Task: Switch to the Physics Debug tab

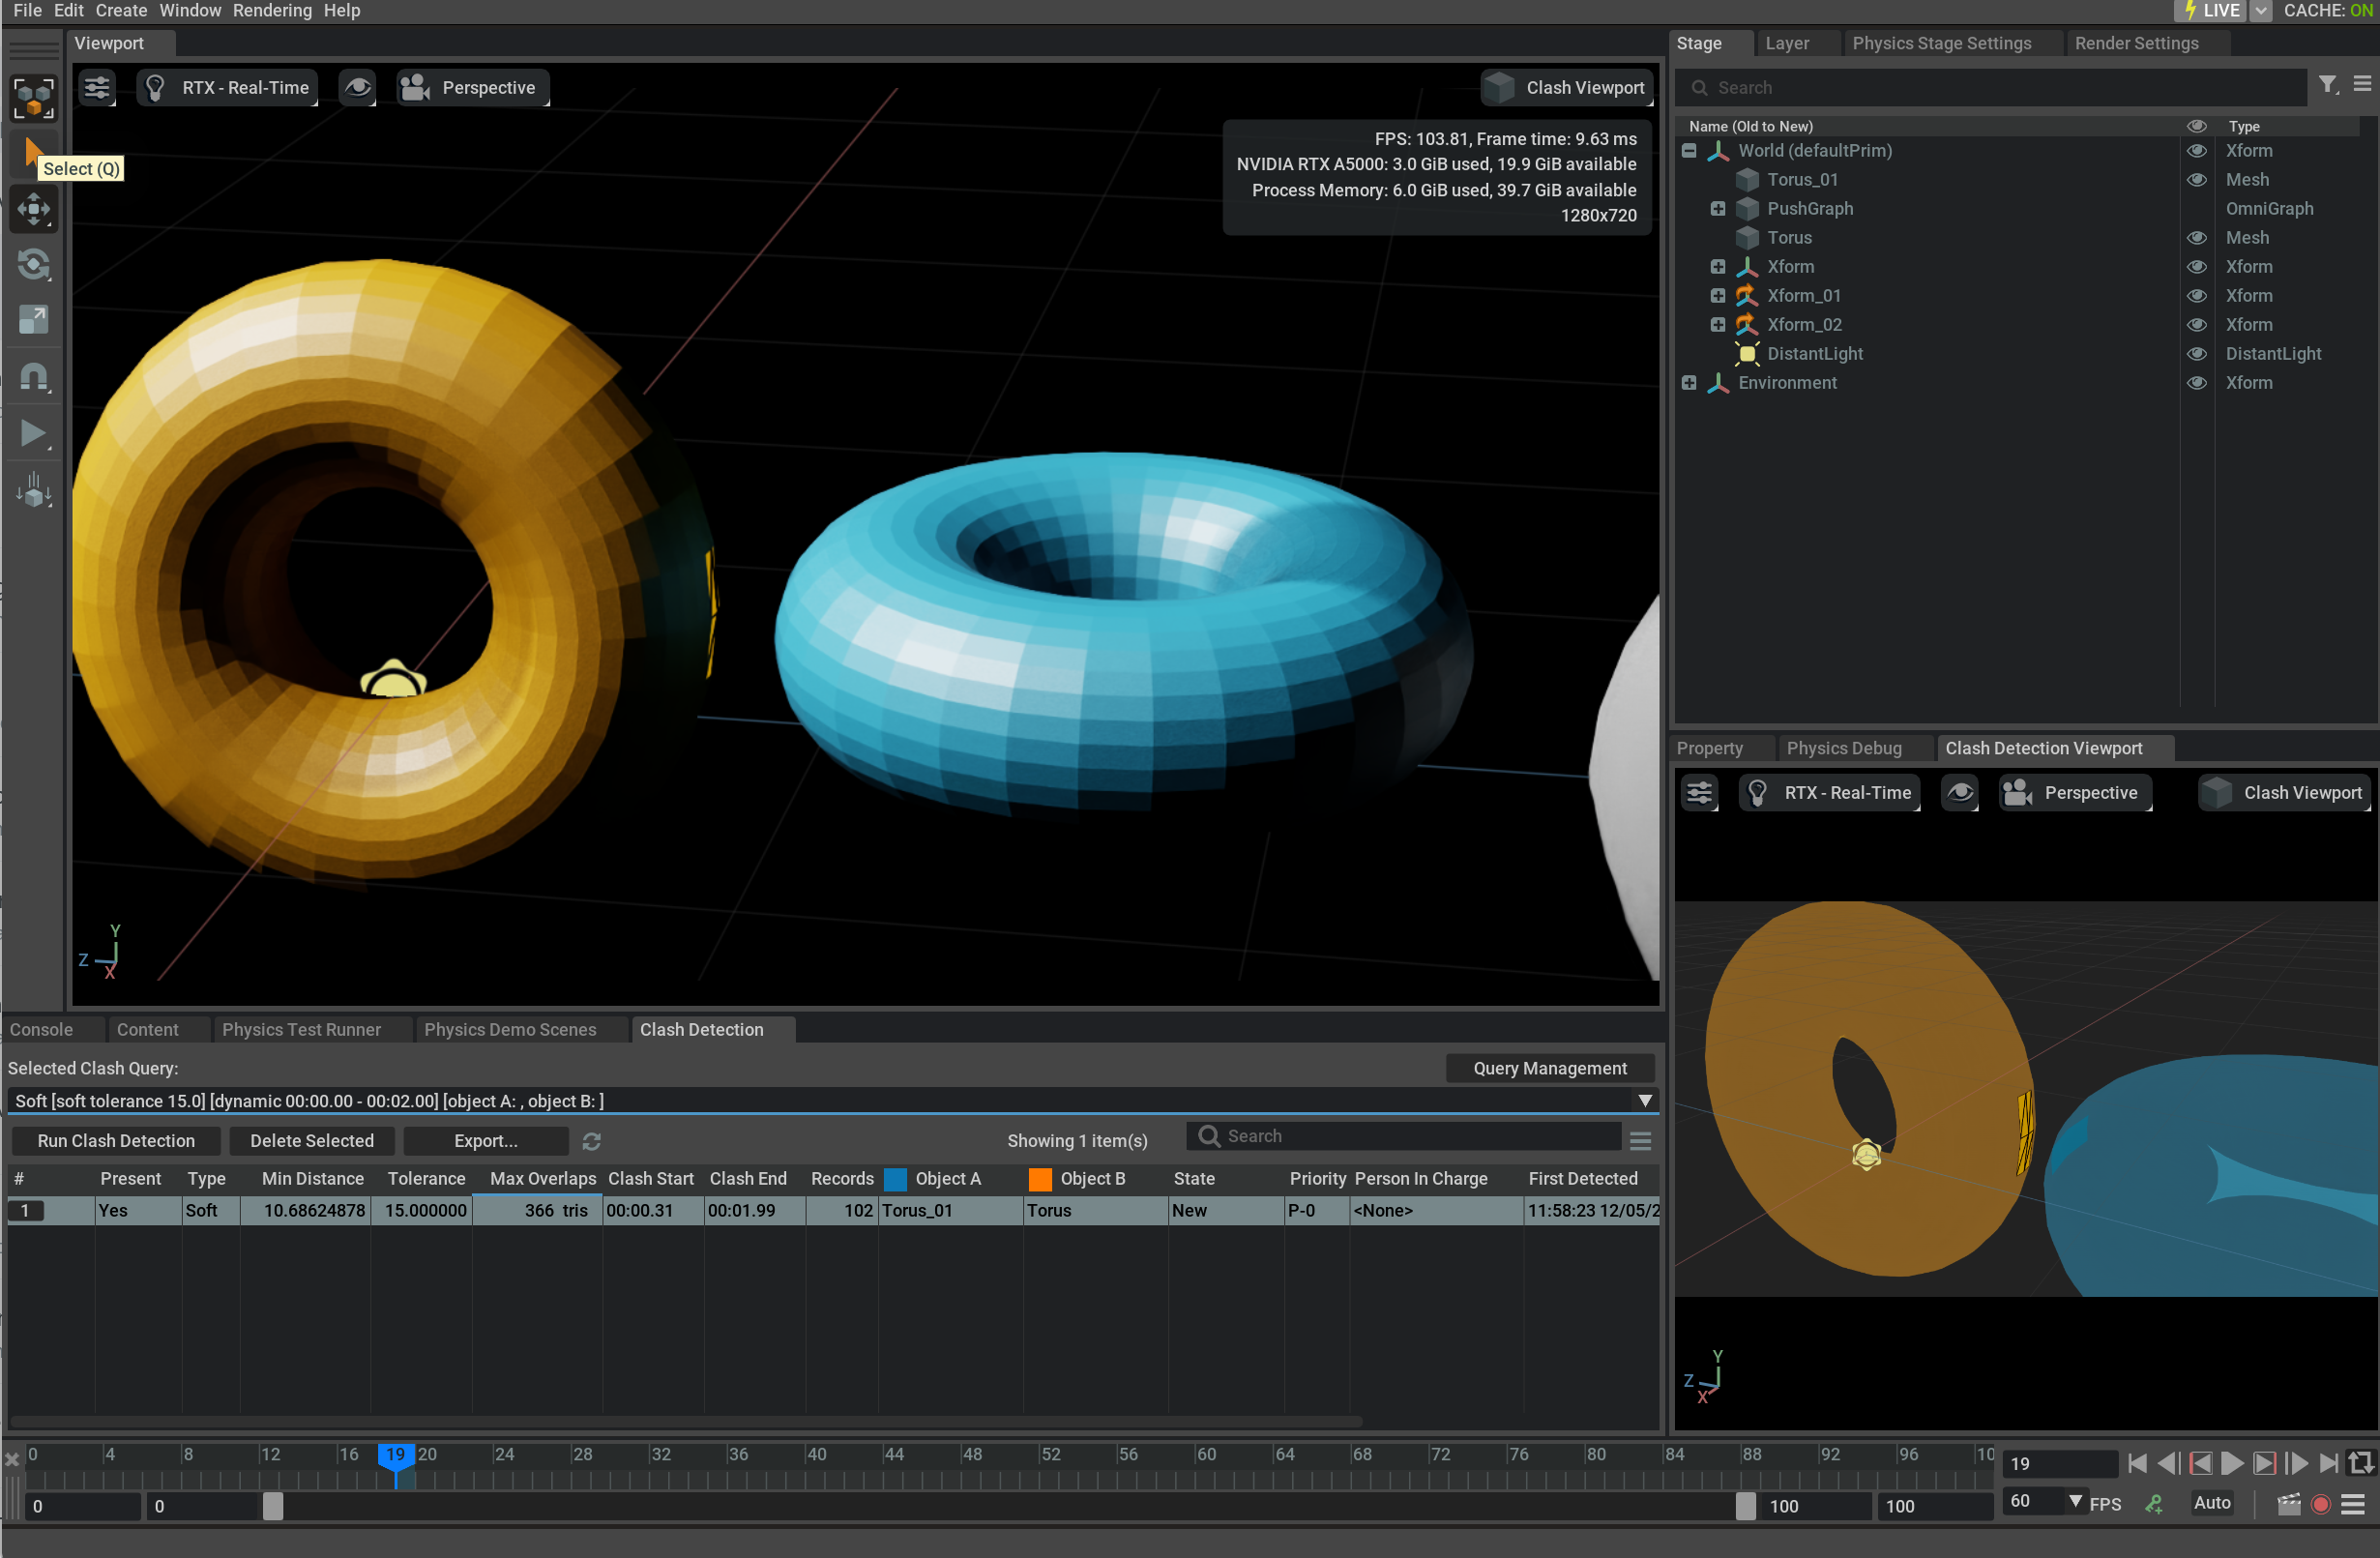Action: [1844, 748]
